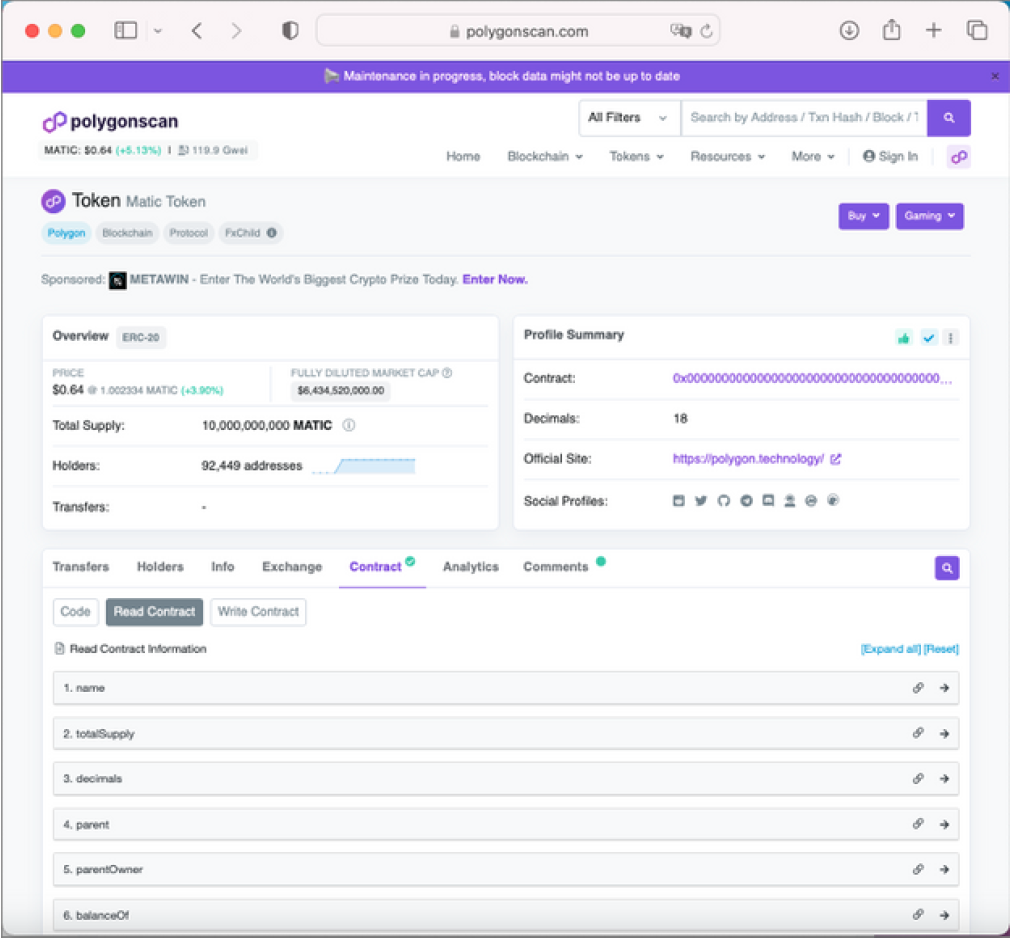Switch to the Comments tab
This screenshot has width=1012, height=938.
556,567
